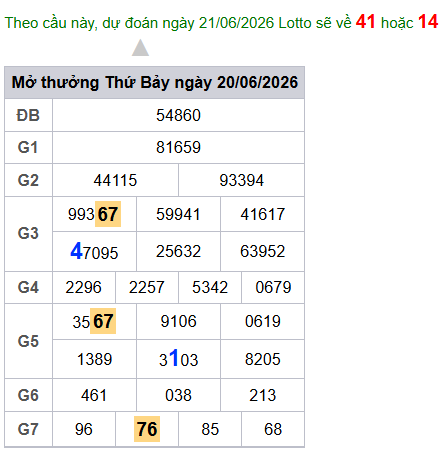Click the red predicted number 41
Image resolution: width=442 pixels, height=452 pixels.
point(365,22)
